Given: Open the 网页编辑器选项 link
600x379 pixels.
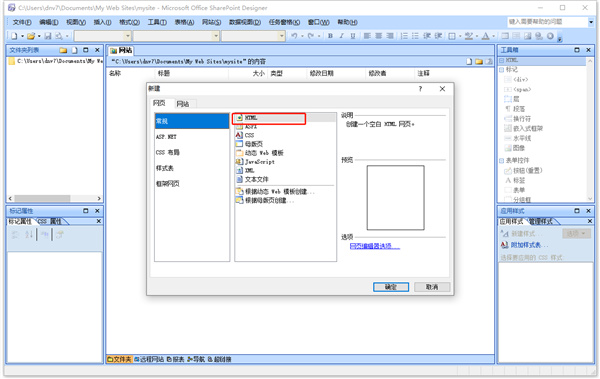Looking at the screenshot, I should click(x=375, y=246).
